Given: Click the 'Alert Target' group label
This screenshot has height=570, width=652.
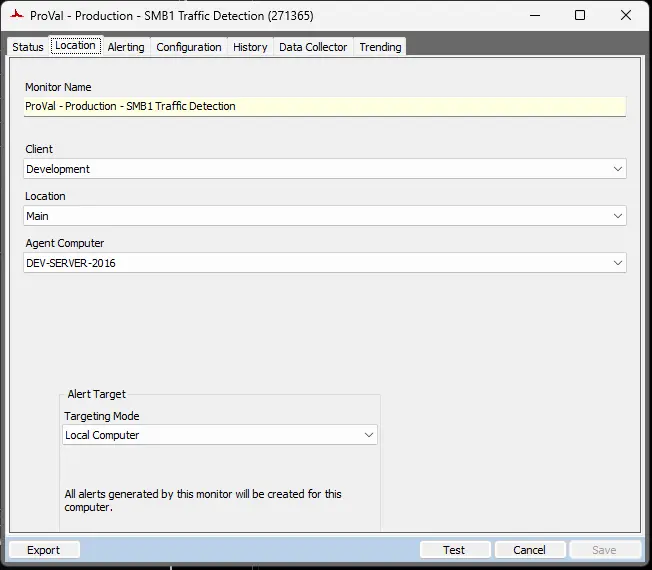Looking at the screenshot, I should [96, 394].
